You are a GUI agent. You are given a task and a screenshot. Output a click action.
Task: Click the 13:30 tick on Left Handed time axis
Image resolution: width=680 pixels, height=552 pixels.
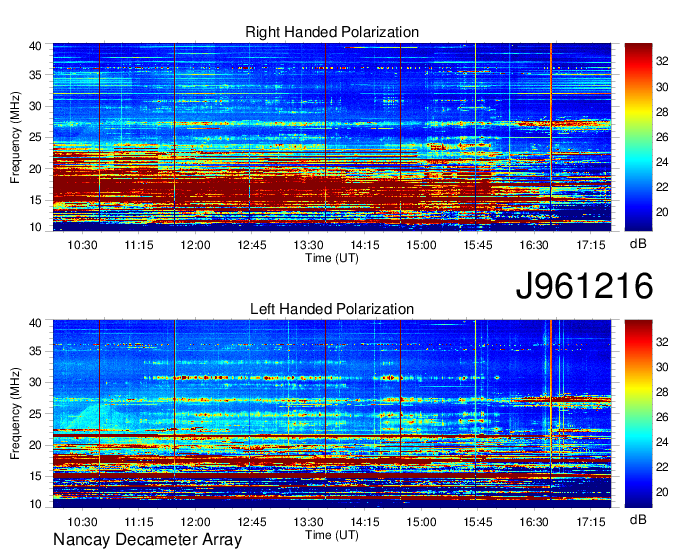pos(308,522)
